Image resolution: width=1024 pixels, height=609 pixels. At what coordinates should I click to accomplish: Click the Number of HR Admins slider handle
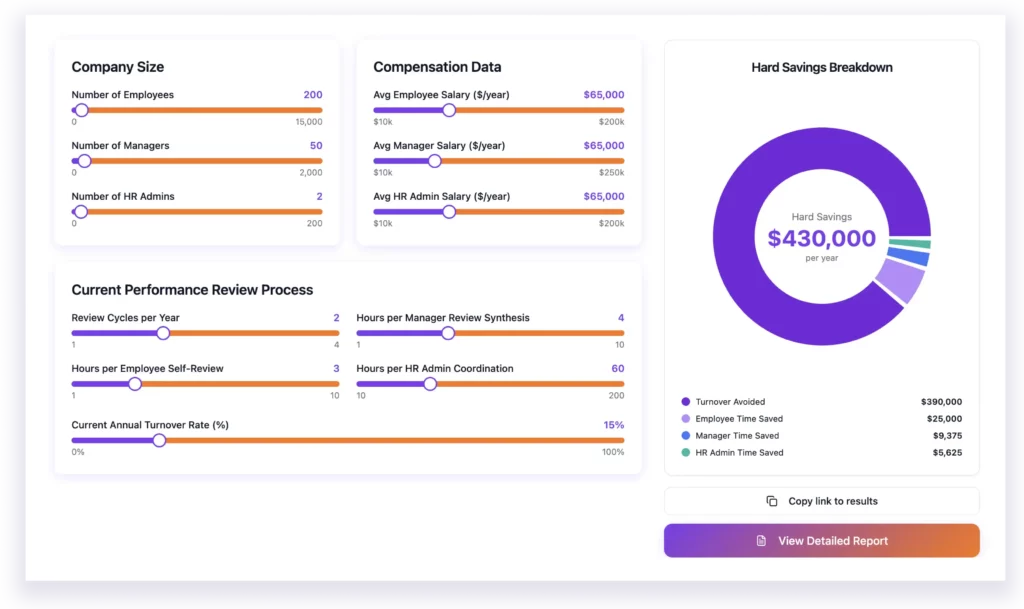[81, 212]
